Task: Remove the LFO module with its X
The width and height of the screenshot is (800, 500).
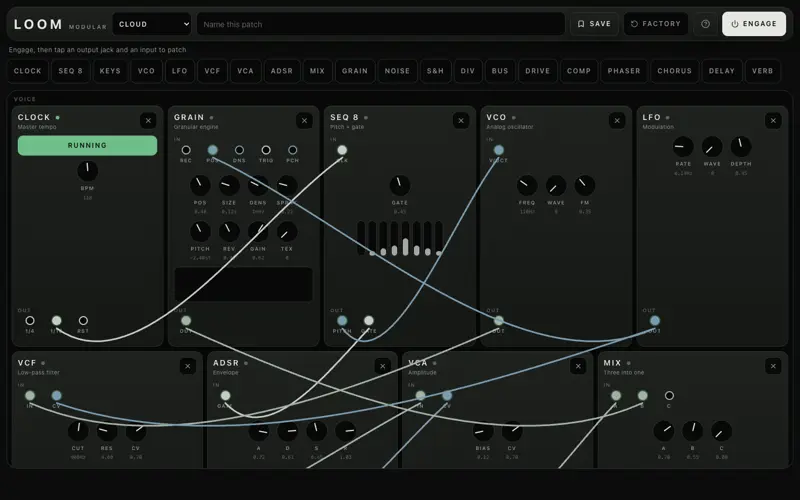Action: coord(773,120)
